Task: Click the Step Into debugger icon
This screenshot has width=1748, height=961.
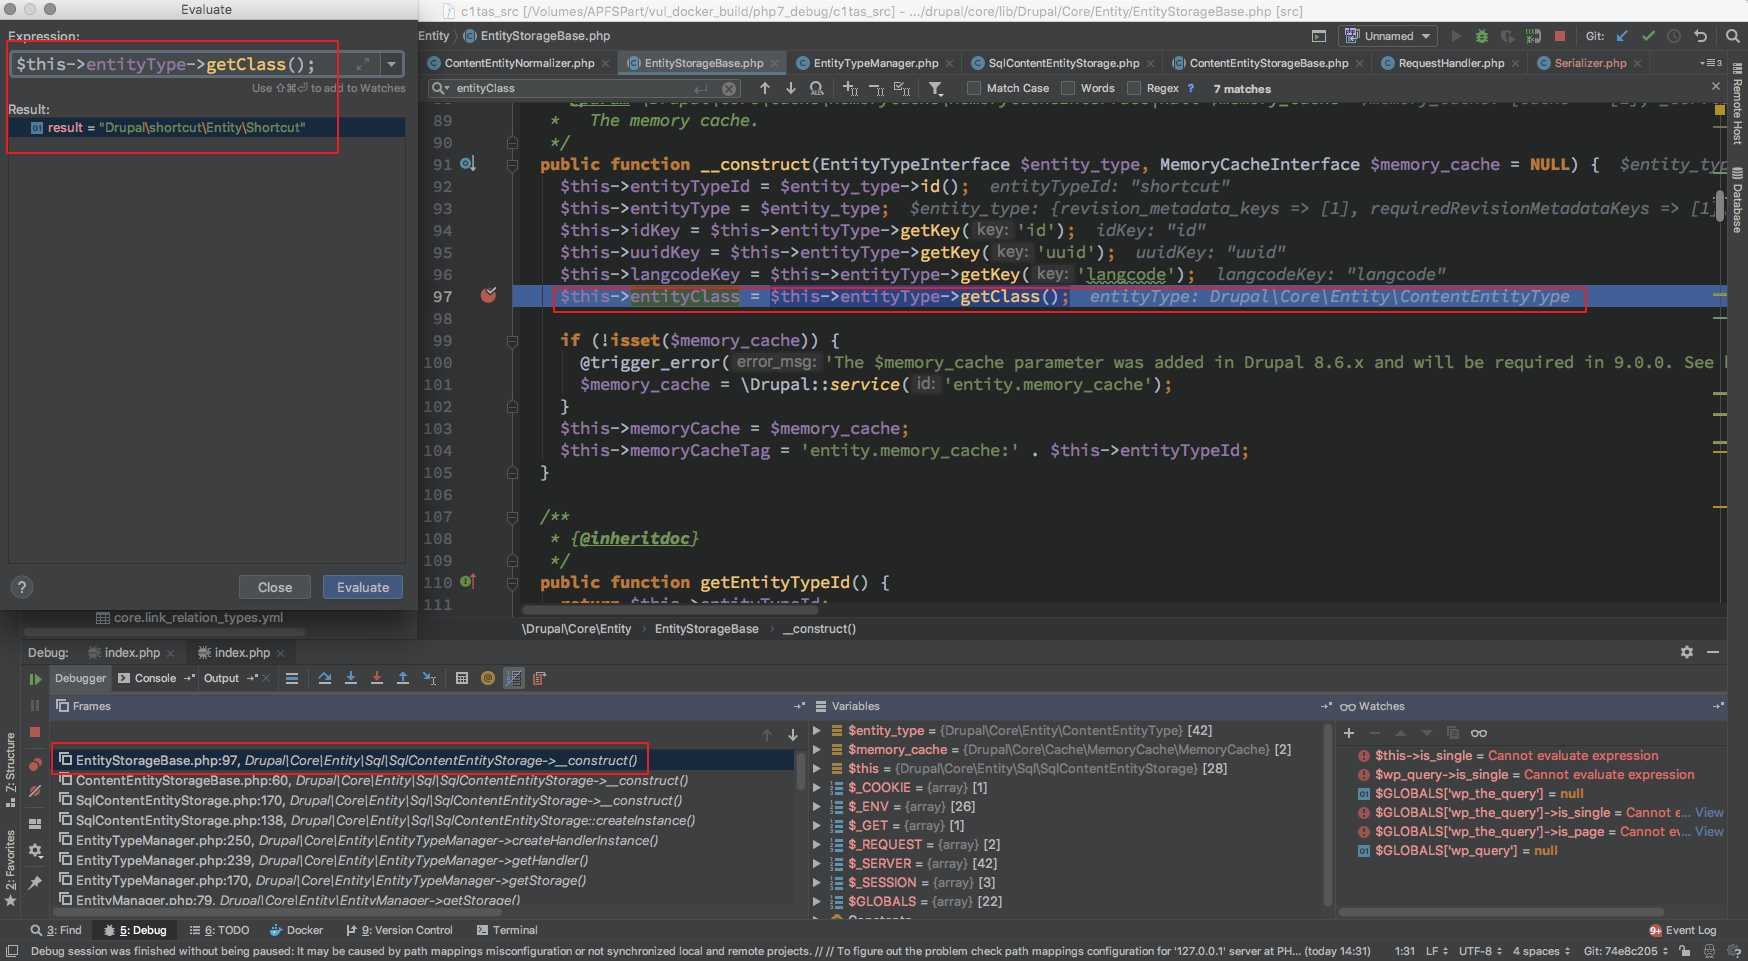Action: (x=351, y=678)
